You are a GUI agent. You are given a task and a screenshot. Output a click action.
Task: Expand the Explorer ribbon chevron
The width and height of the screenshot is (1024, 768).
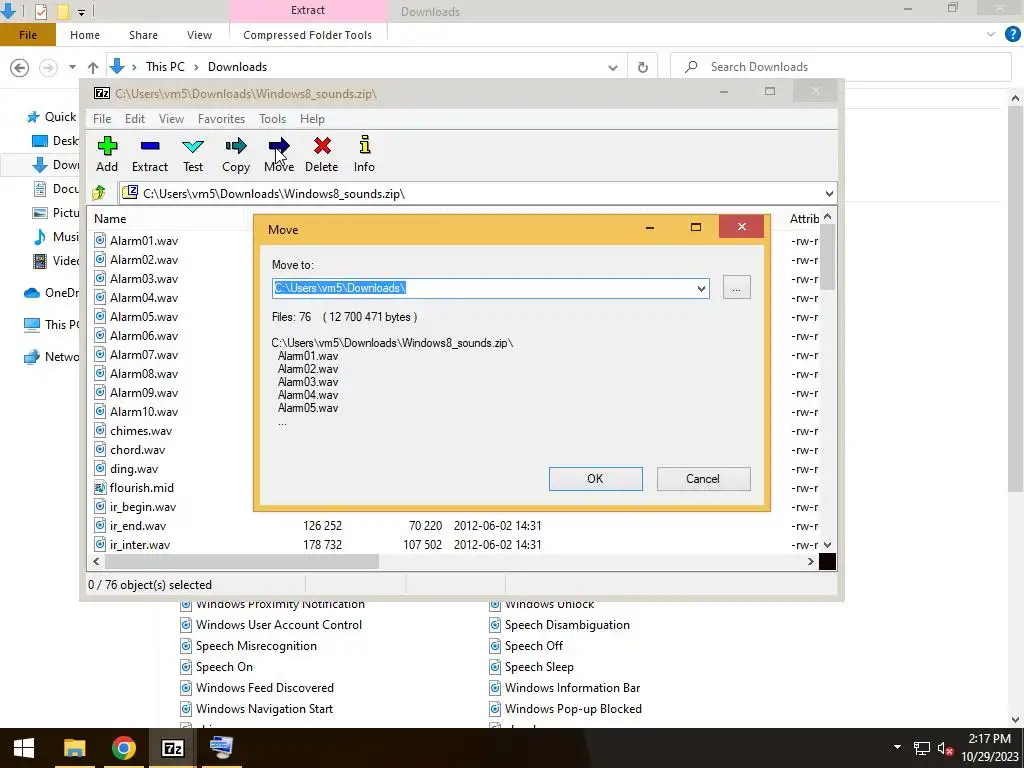(991, 35)
